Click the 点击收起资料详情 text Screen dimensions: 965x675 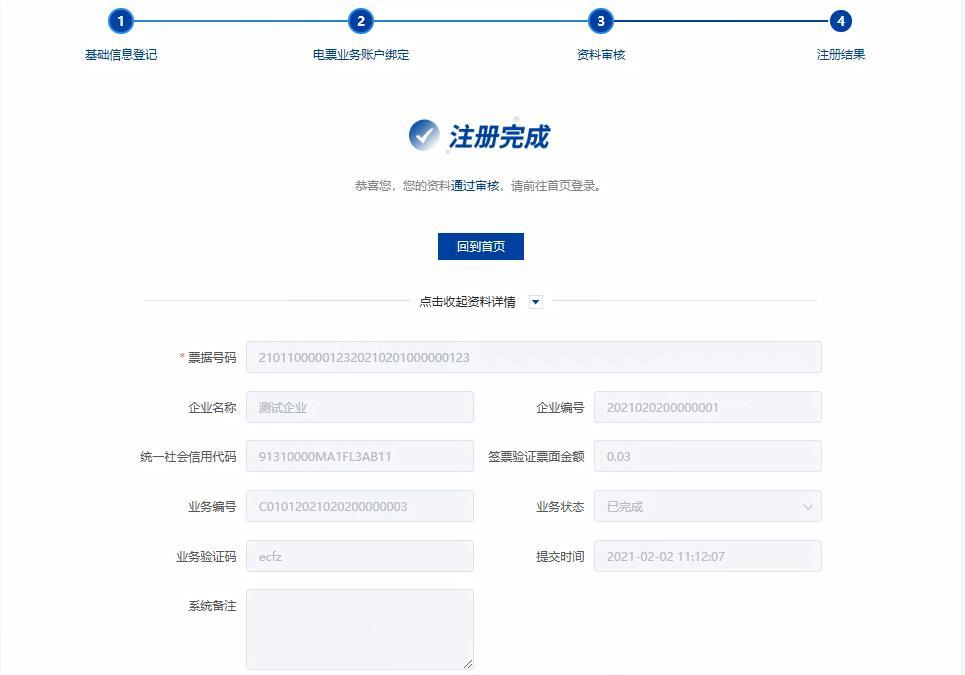[x=470, y=300]
